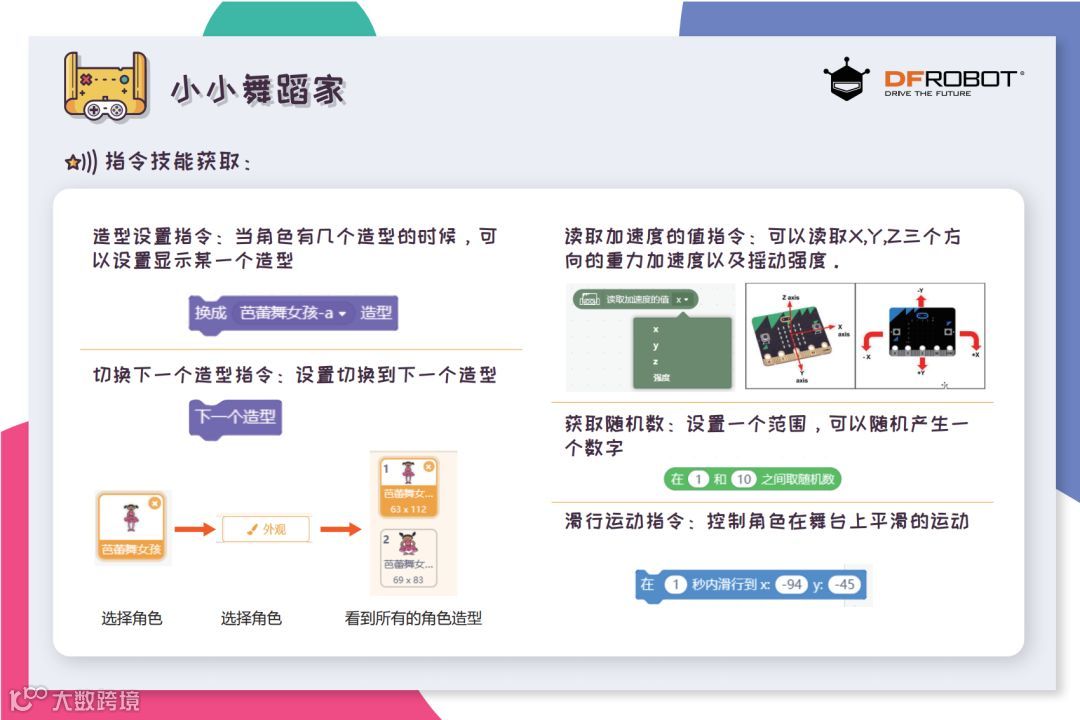
Task: Choose y in the acceleration dropdown list
Action: pyautogui.click(x=656, y=346)
